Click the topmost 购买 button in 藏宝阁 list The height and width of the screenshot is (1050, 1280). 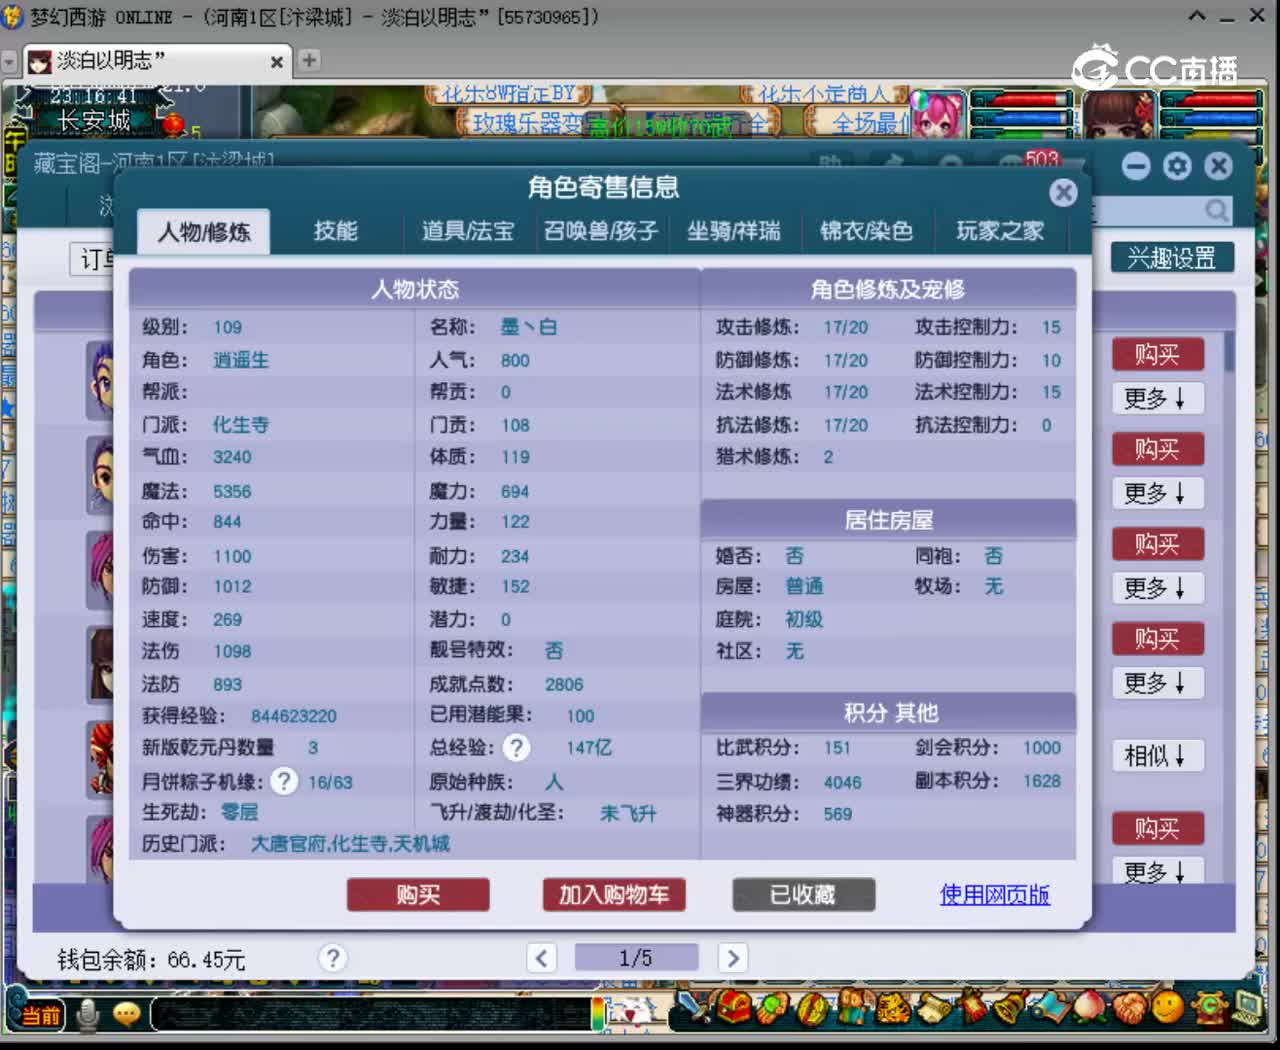[1157, 355]
